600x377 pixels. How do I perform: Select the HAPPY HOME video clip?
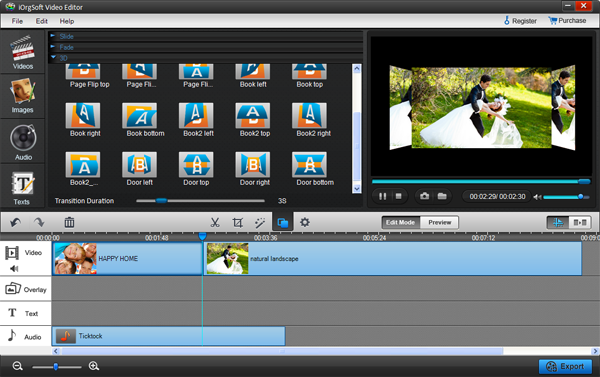coord(127,258)
